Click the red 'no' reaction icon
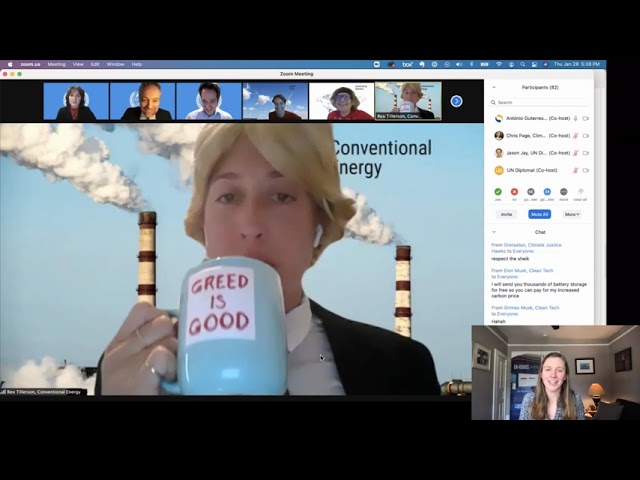Image resolution: width=640 pixels, height=480 pixels. pyautogui.click(x=514, y=192)
